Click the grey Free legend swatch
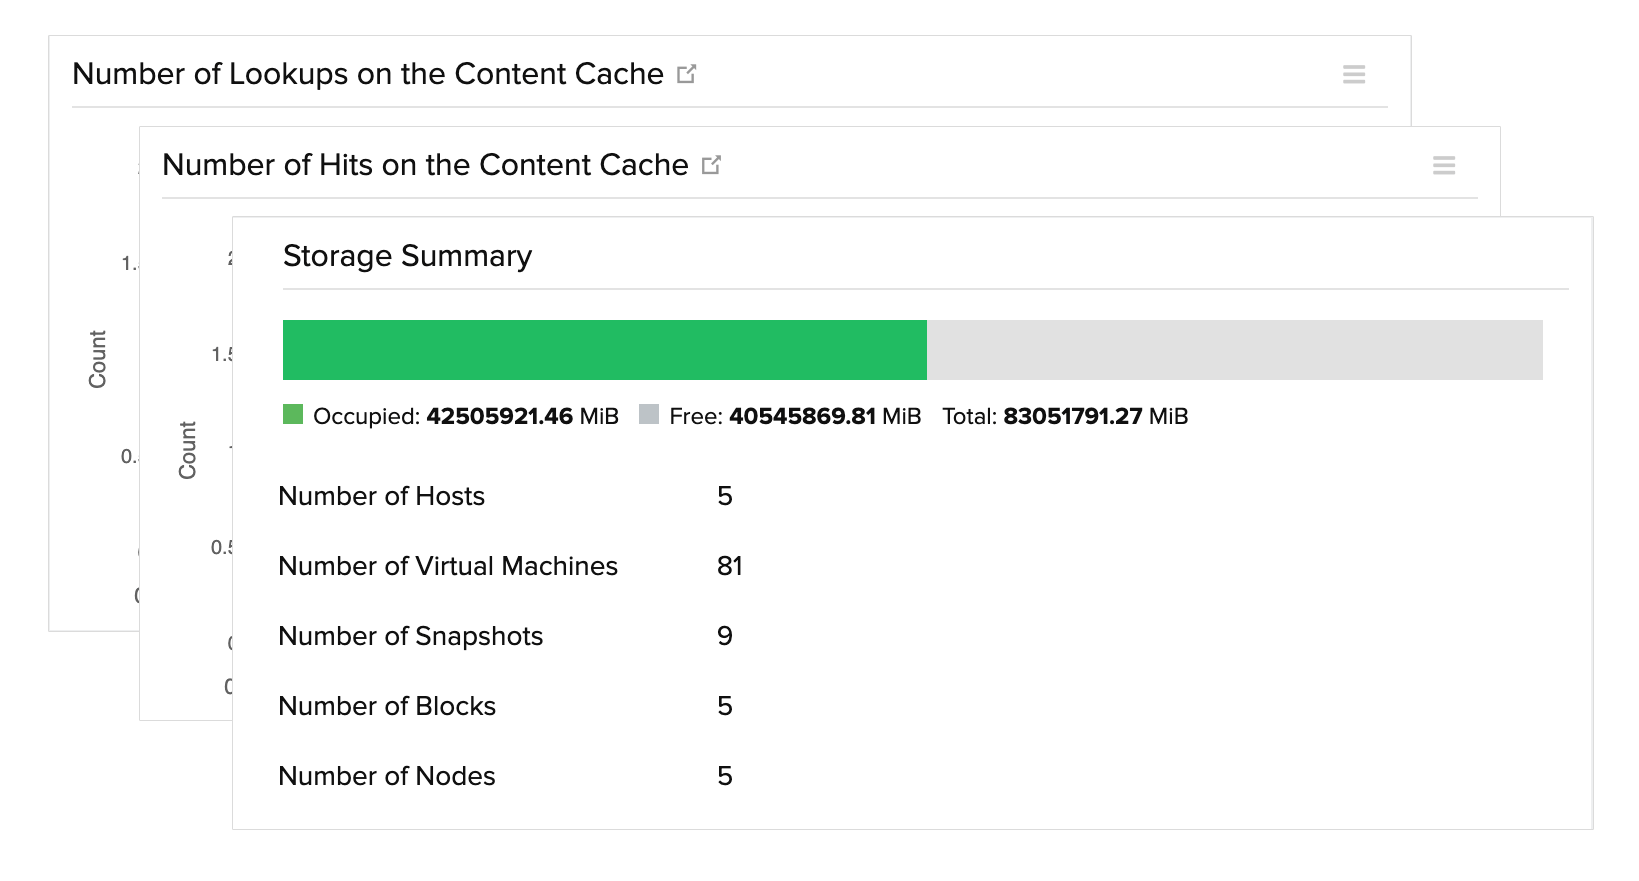 649,415
